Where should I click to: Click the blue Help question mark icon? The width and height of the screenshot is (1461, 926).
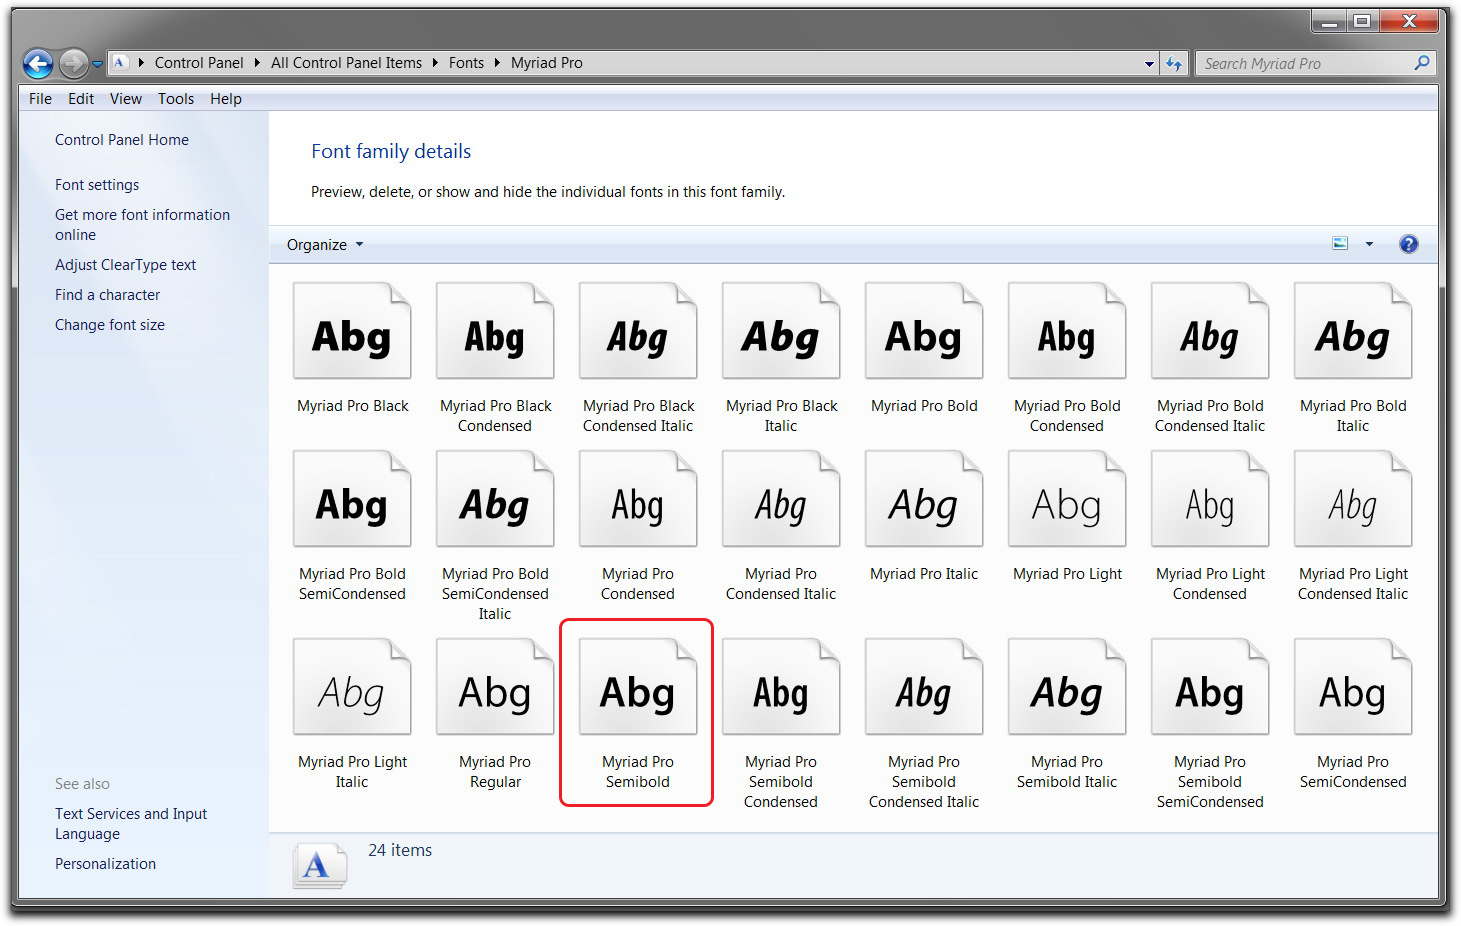point(1408,244)
